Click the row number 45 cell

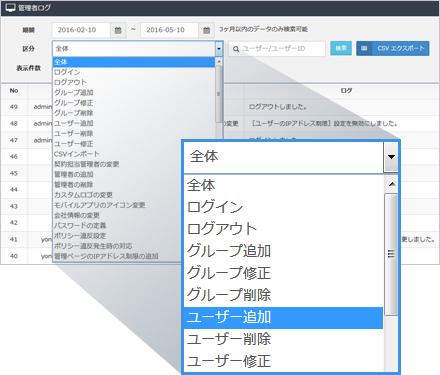14,173
